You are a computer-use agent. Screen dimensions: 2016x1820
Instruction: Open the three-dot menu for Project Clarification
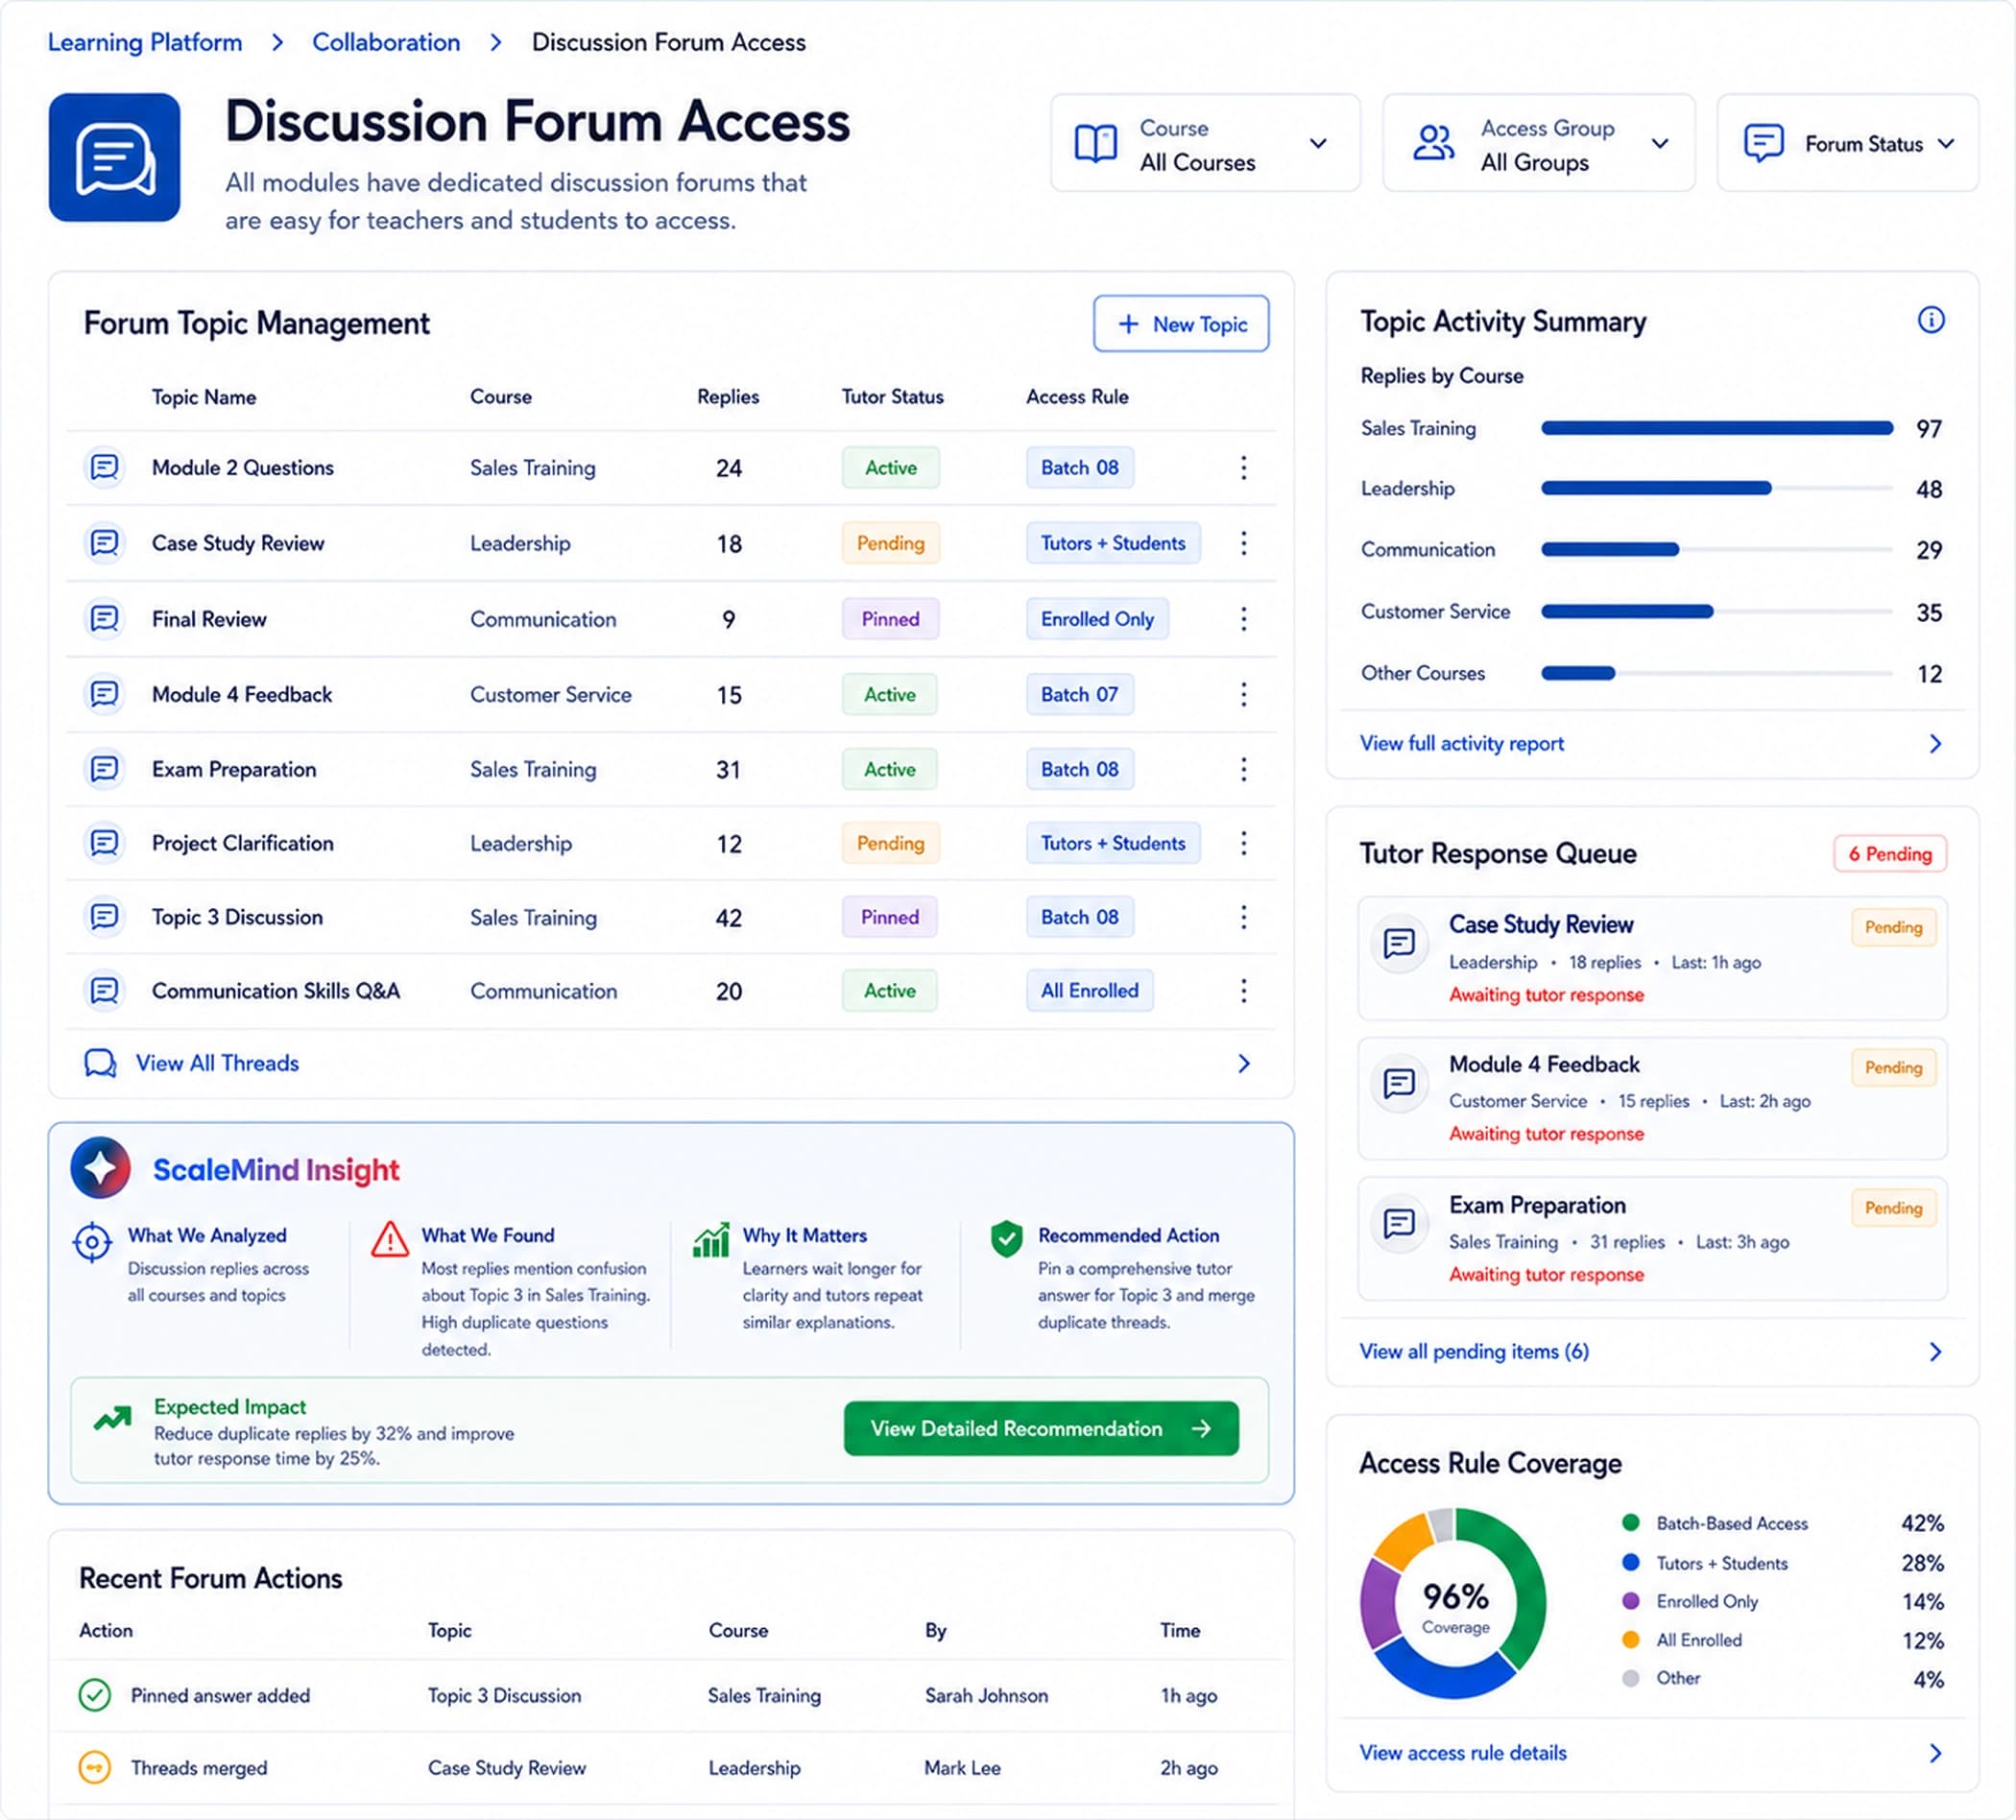pyautogui.click(x=1243, y=843)
